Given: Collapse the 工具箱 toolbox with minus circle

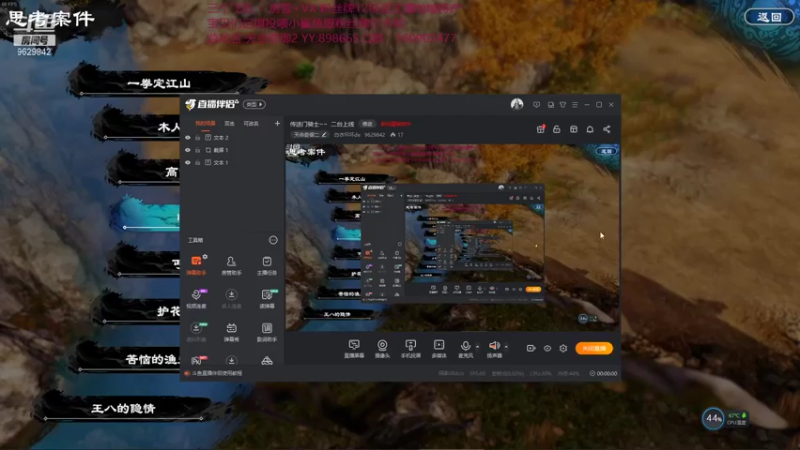Looking at the screenshot, I should tap(273, 240).
